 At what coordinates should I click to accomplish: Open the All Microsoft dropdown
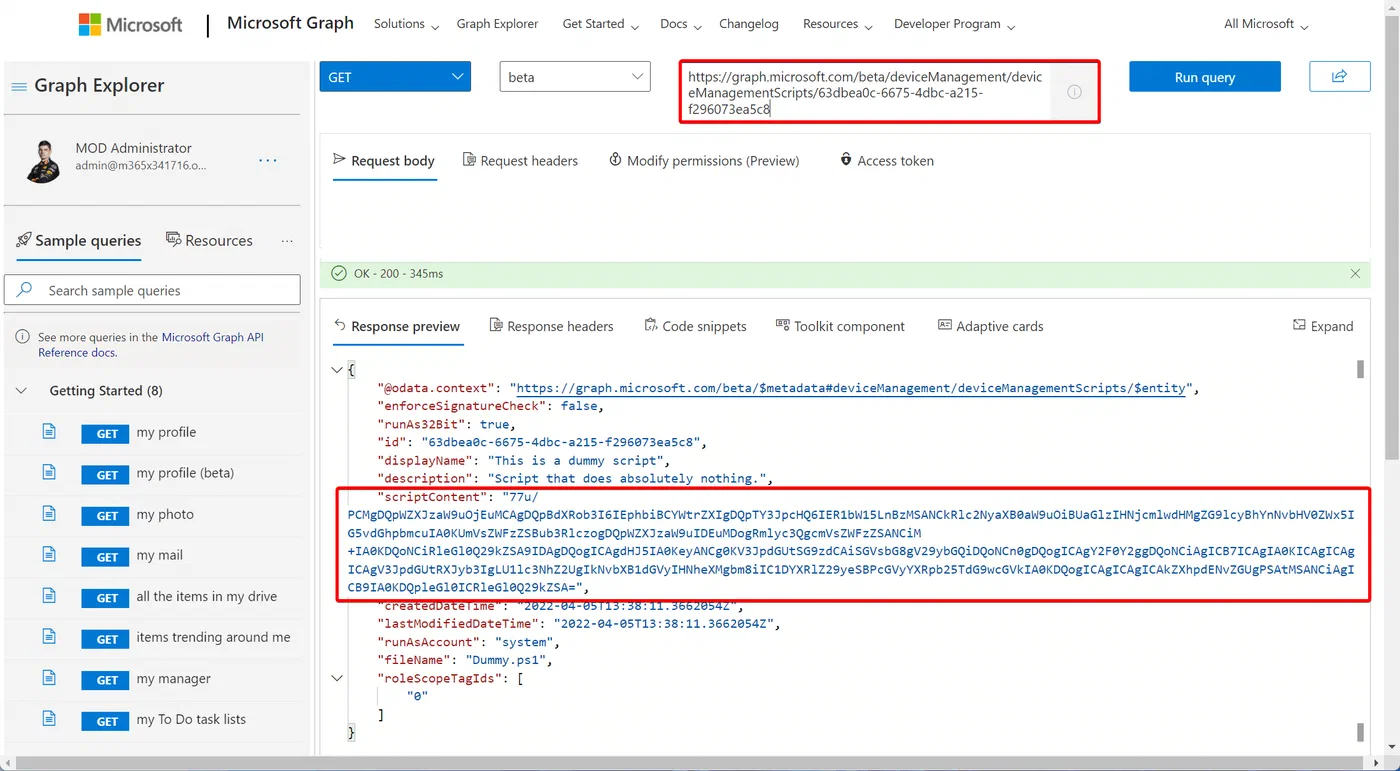coord(1266,24)
